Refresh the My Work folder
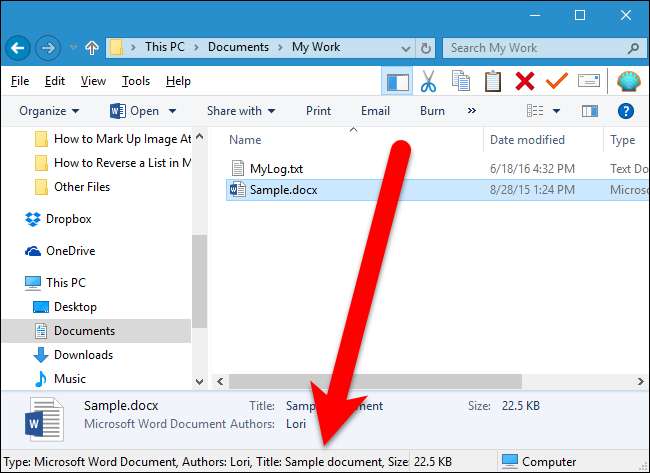 (x=426, y=48)
